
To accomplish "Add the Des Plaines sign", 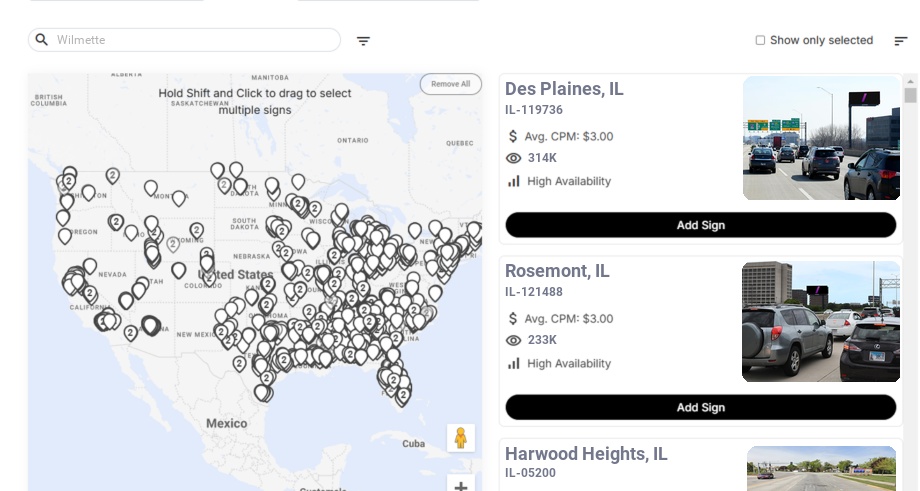I will coord(700,225).
